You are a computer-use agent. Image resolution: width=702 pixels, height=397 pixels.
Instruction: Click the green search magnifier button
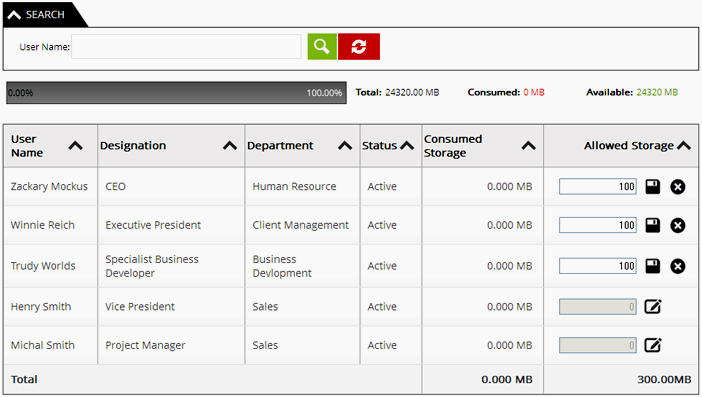pos(322,47)
